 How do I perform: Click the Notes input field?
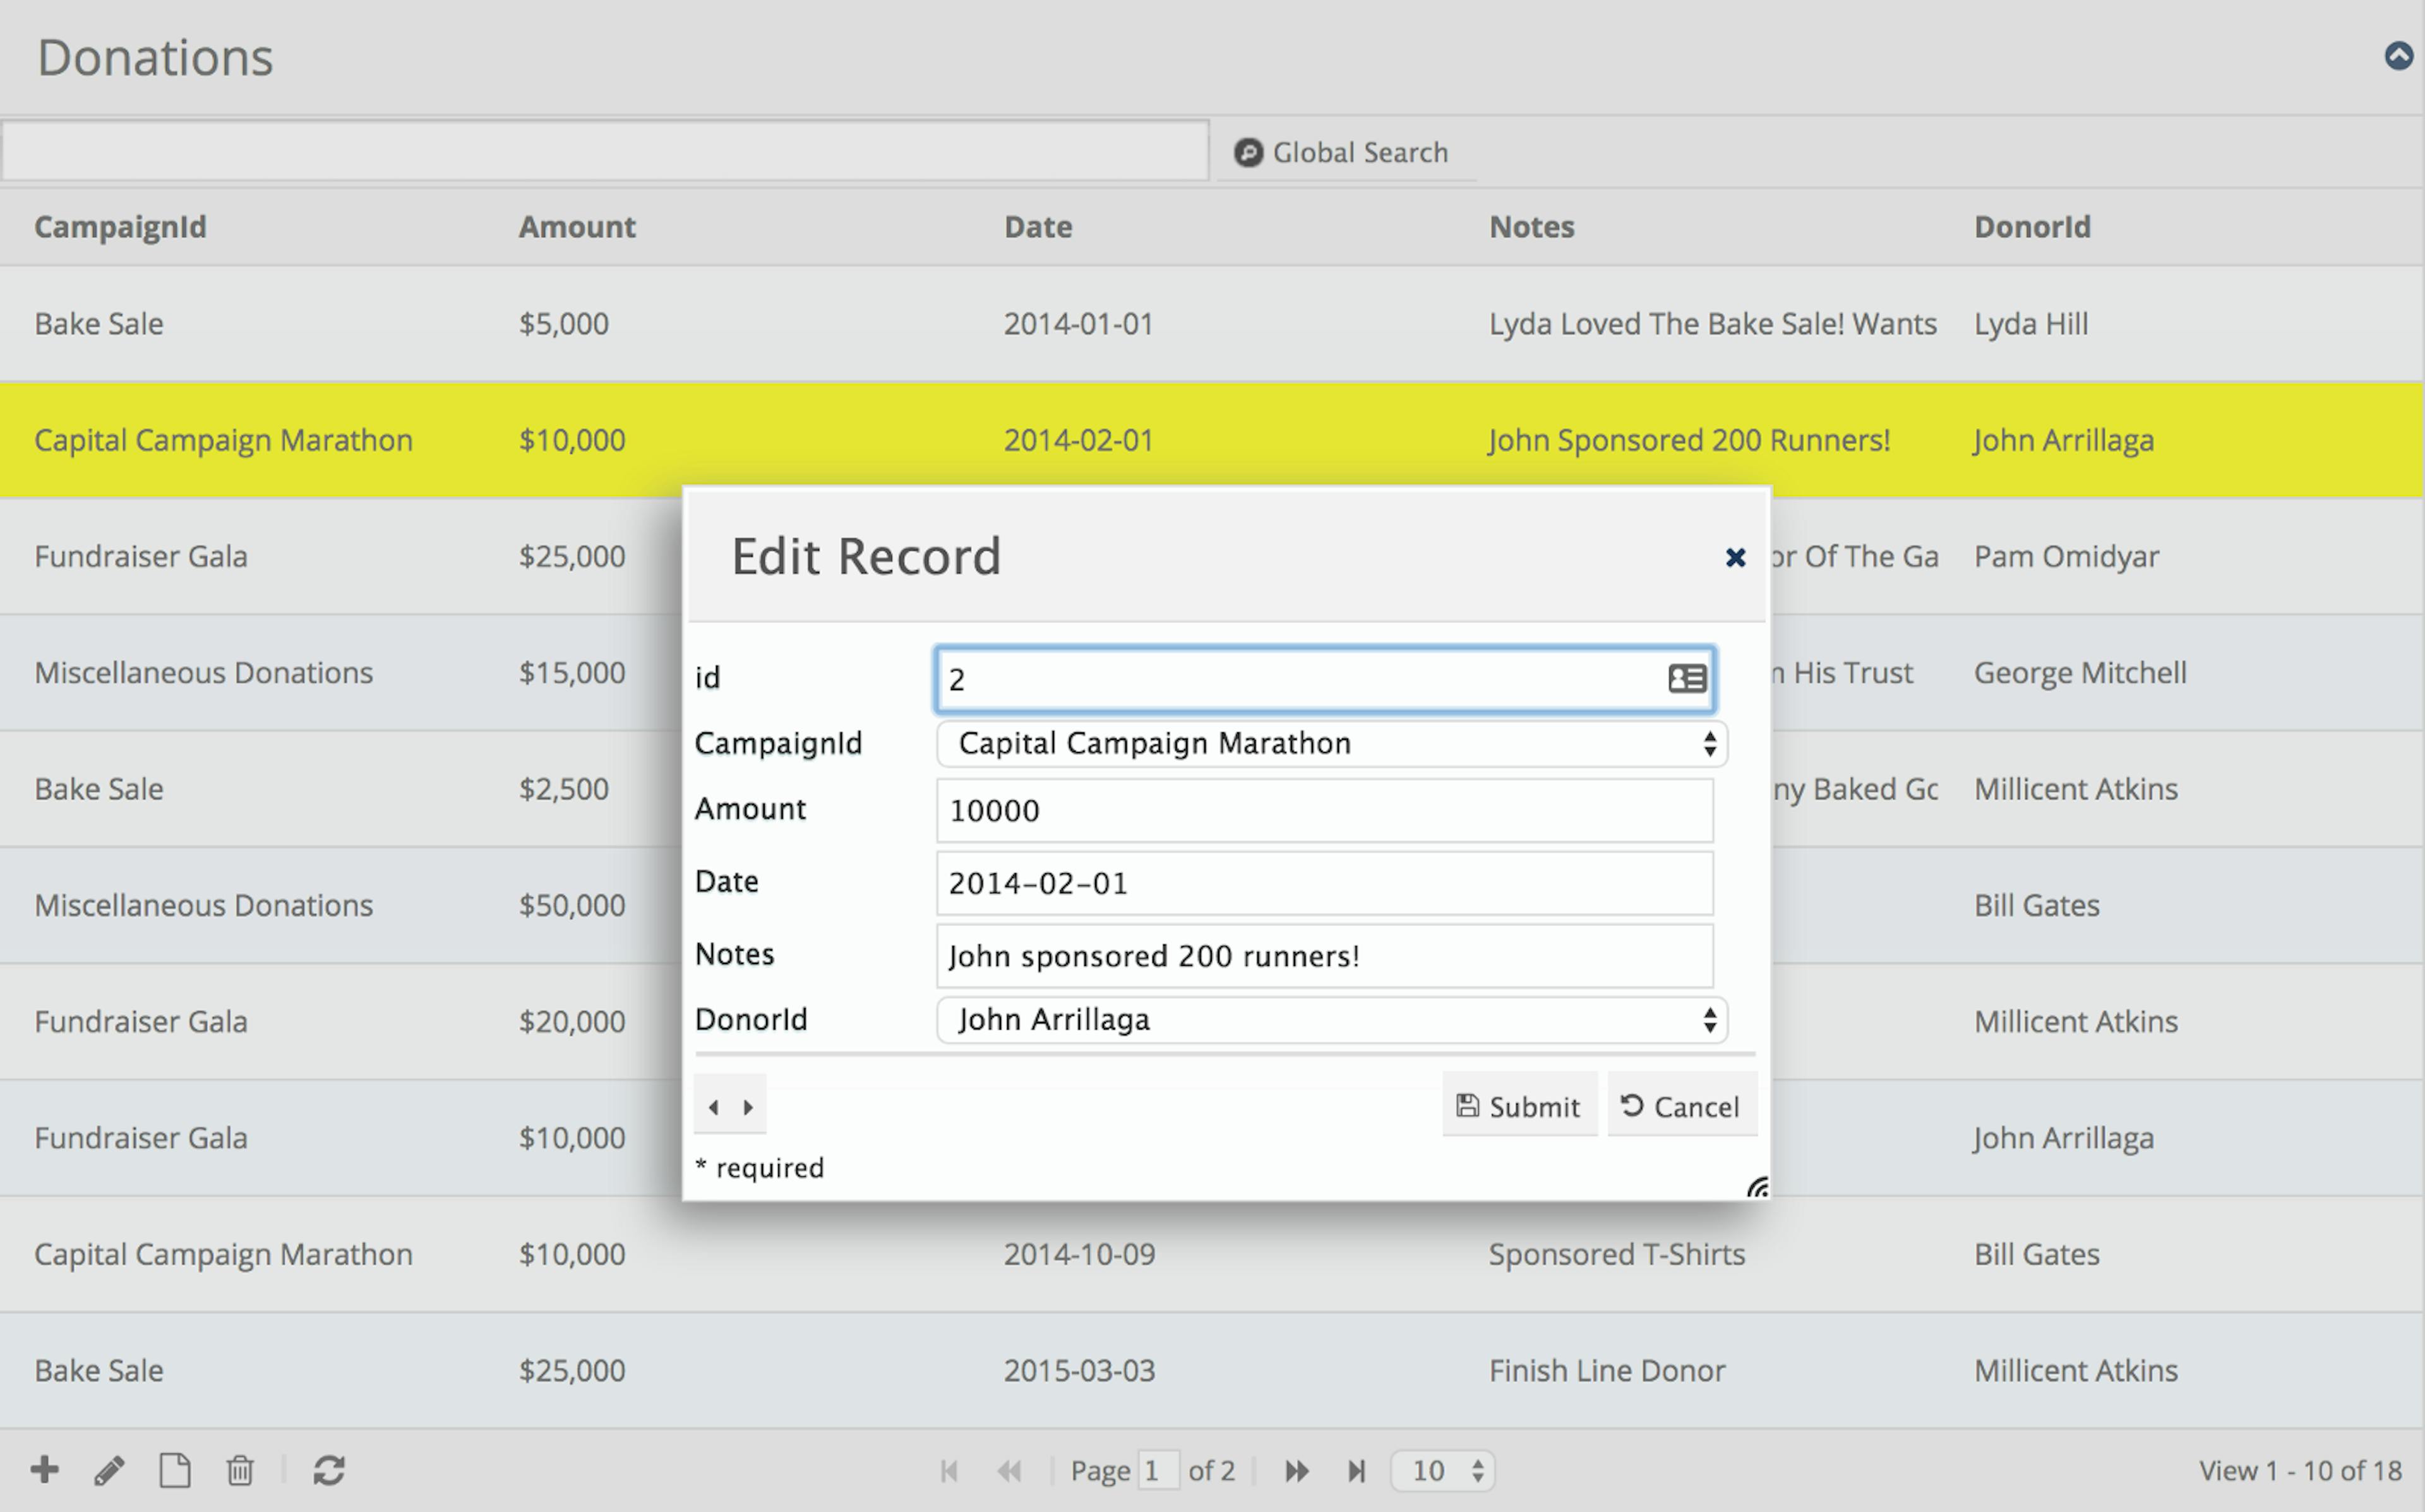[1325, 956]
